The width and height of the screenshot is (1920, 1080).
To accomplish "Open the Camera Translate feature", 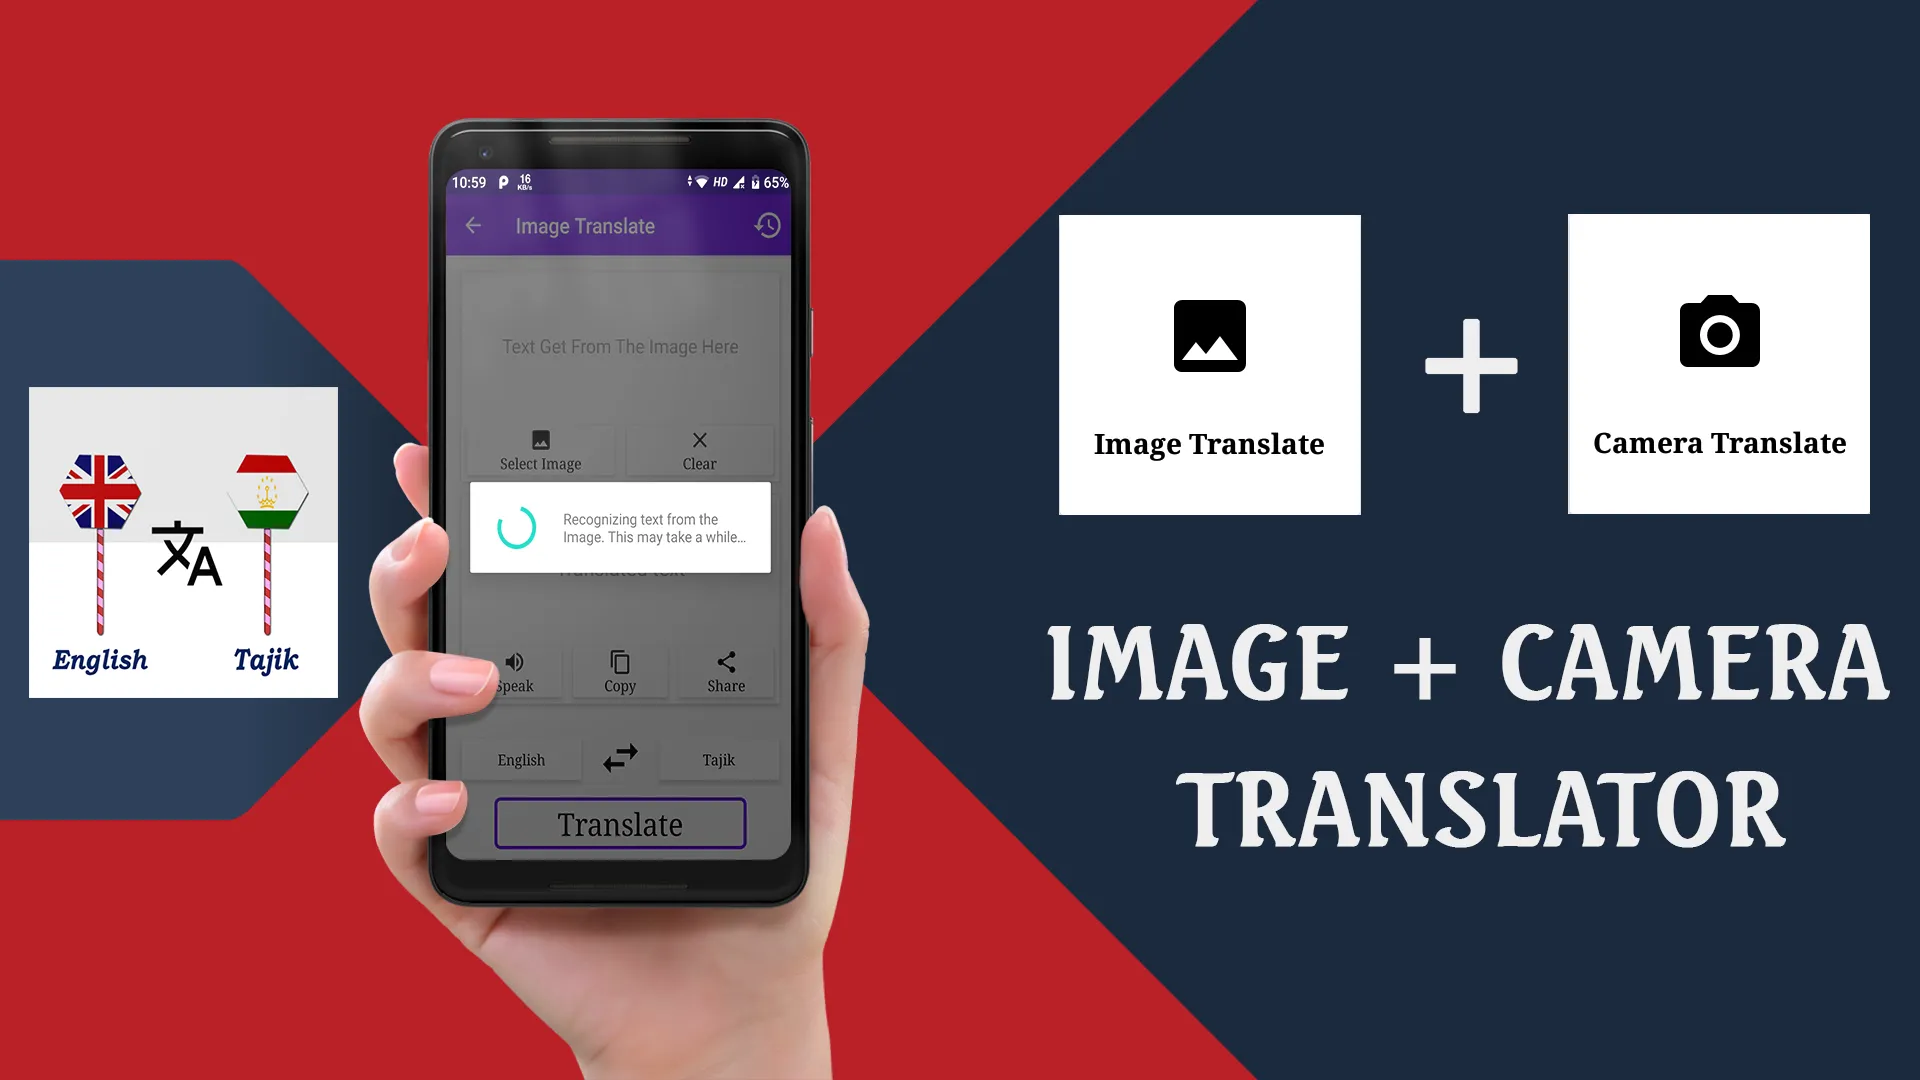I will pos(1718,365).
